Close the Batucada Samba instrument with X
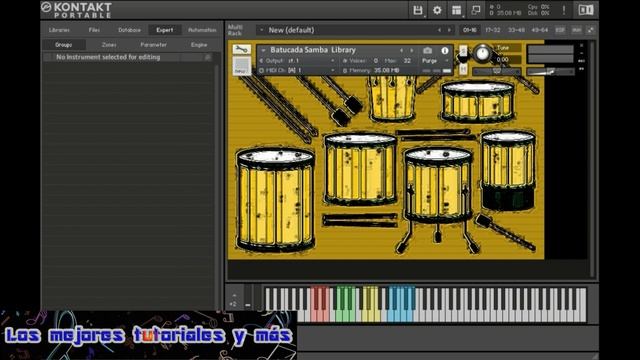640x360 pixels. click(582, 45)
